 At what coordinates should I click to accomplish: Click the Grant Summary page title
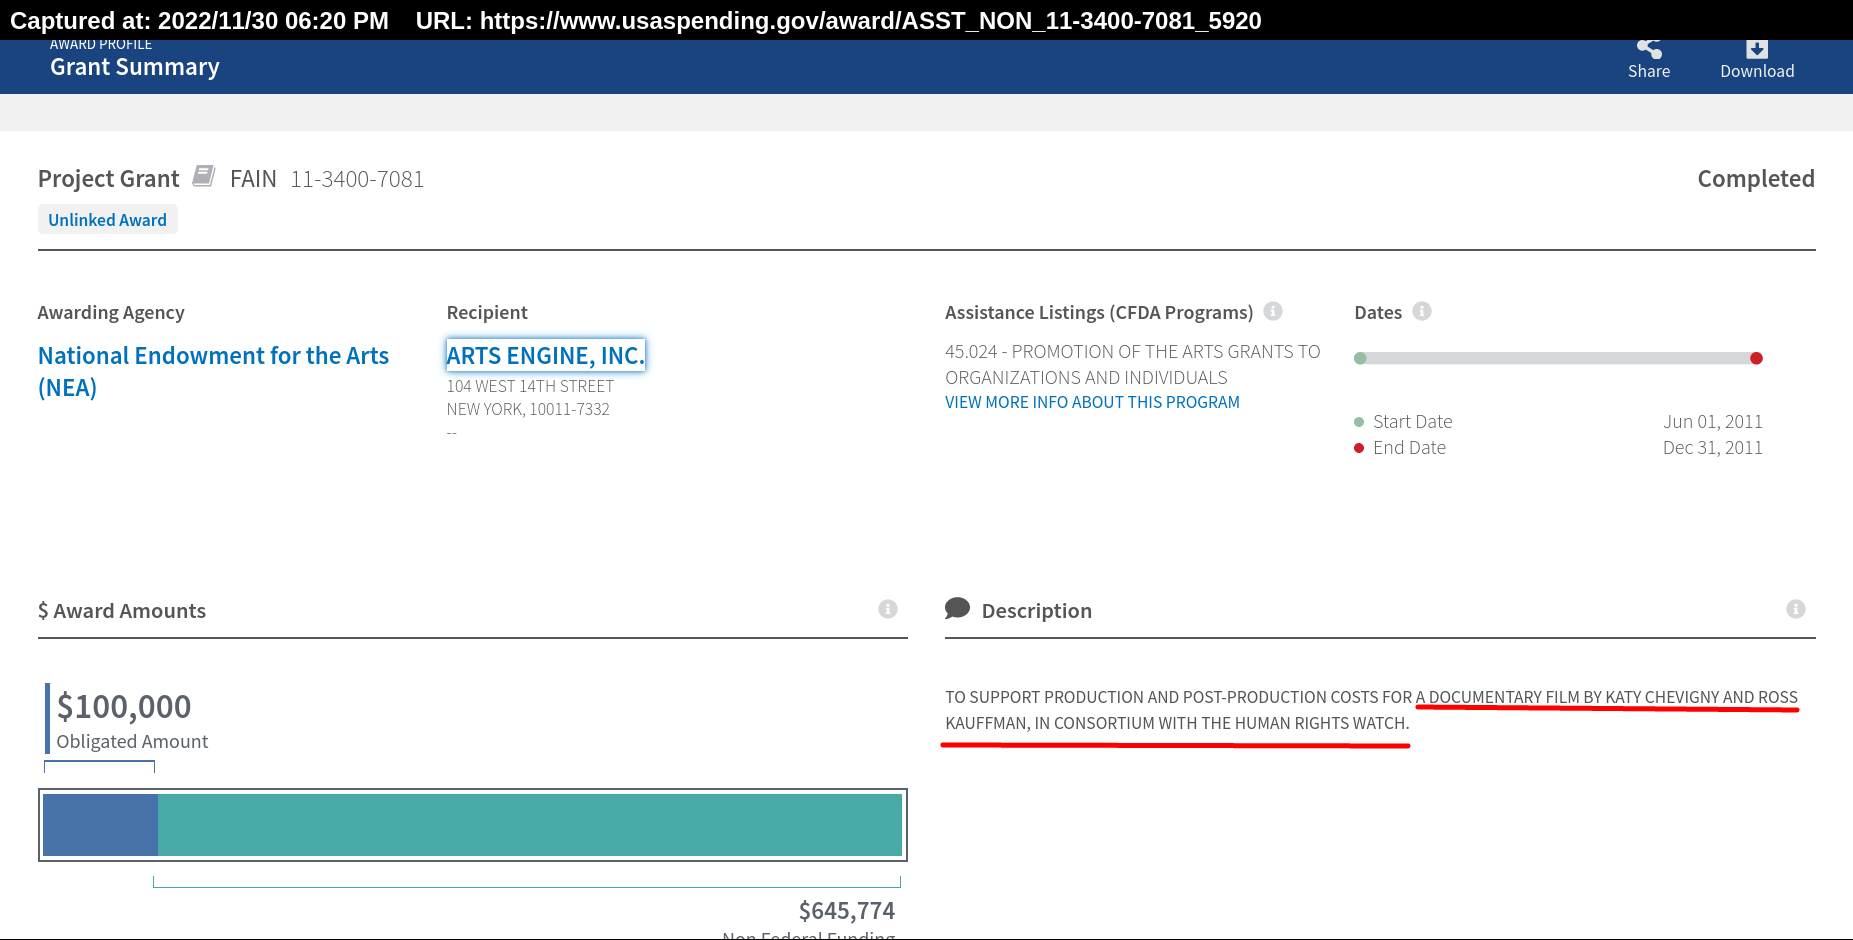point(135,67)
